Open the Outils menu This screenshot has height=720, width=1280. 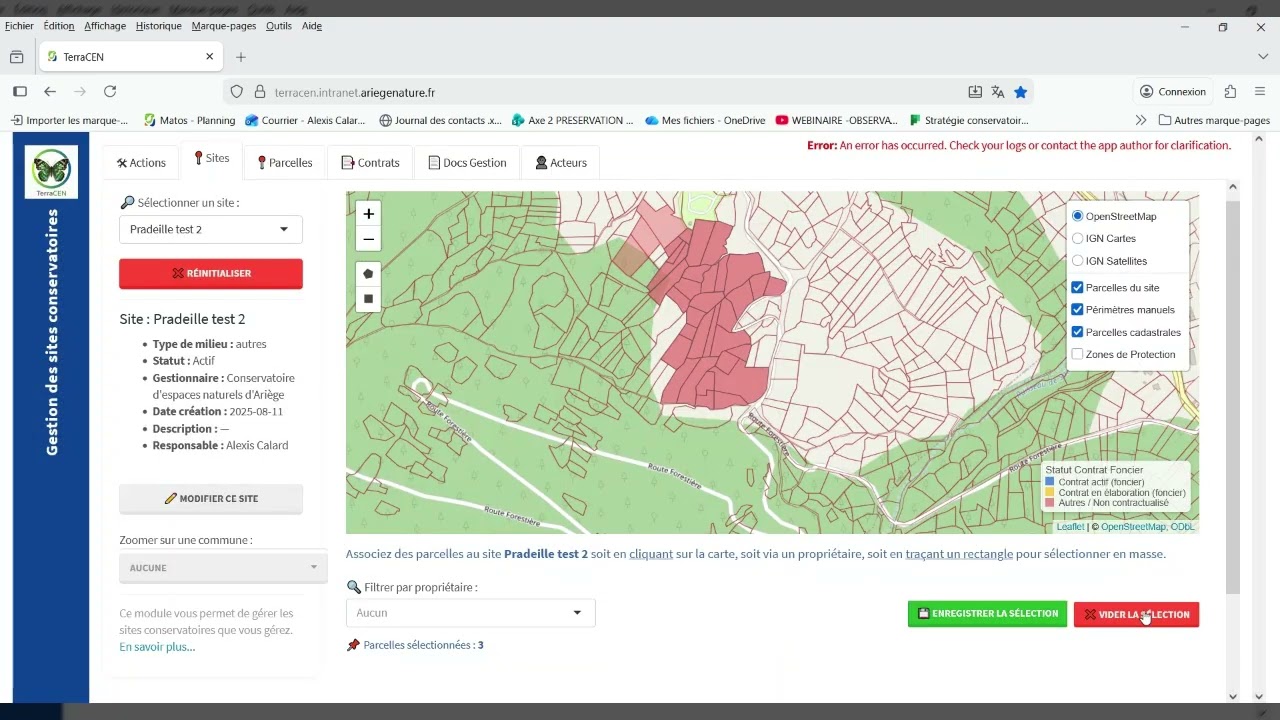tap(279, 26)
